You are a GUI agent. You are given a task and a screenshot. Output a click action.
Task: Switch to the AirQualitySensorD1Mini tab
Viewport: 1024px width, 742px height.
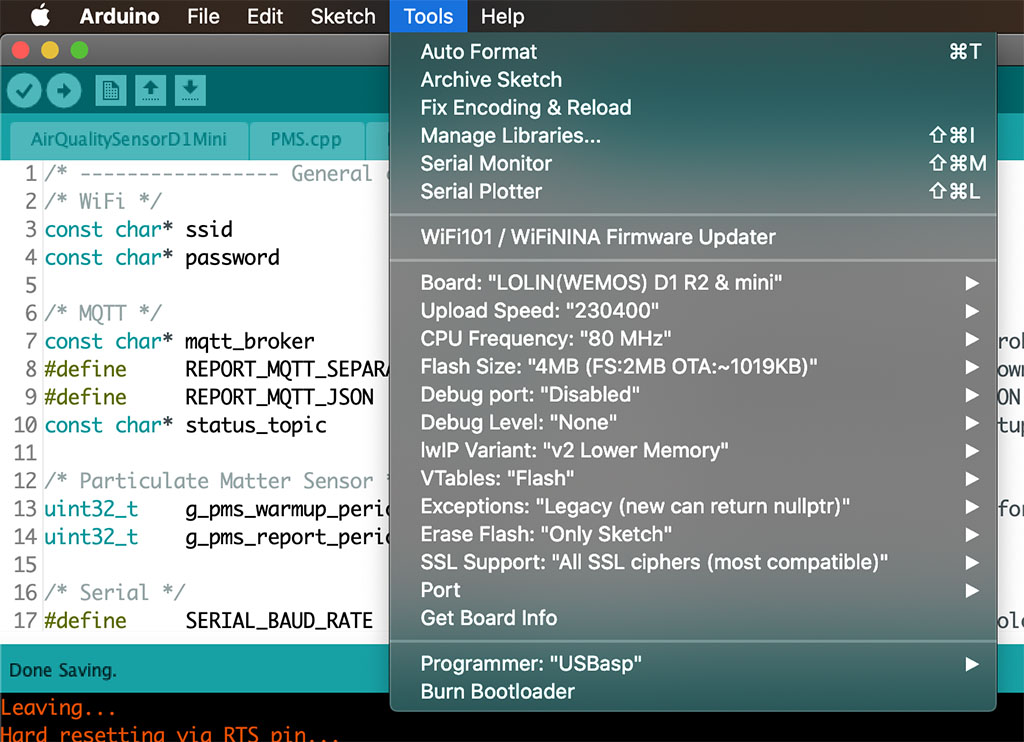(129, 139)
